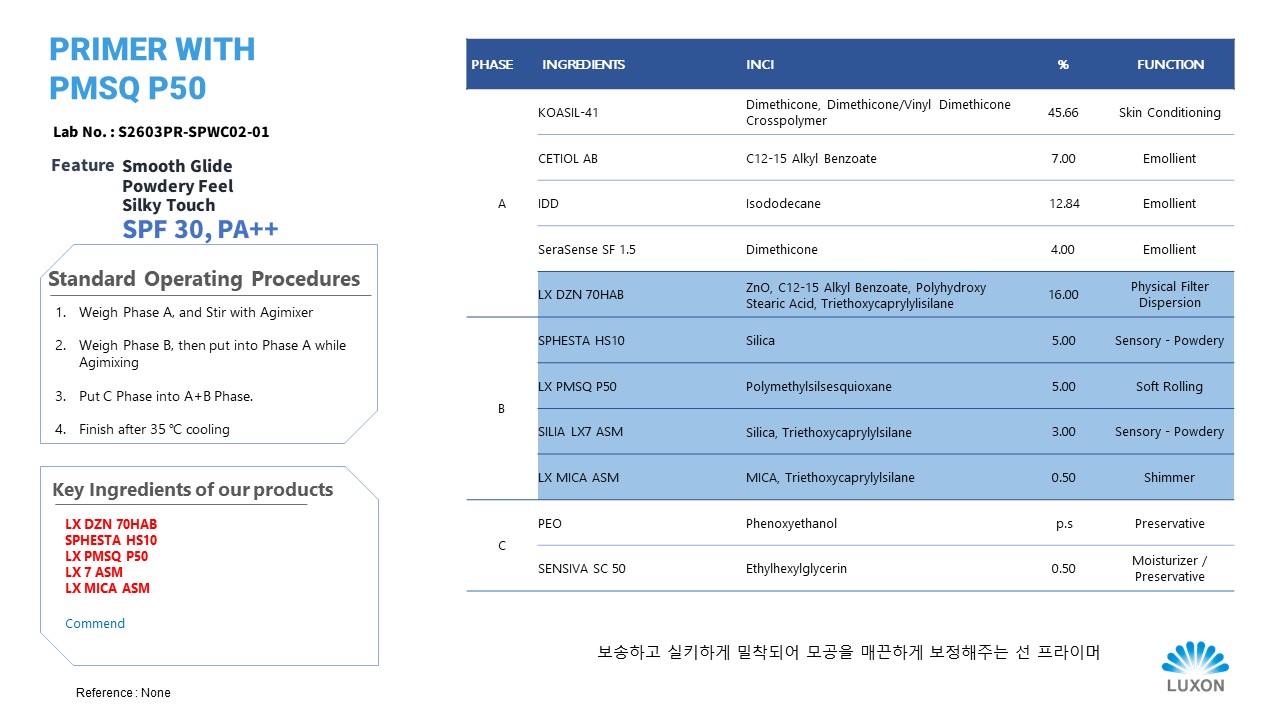
Task: Click the % column header
Action: (1063, 64)
